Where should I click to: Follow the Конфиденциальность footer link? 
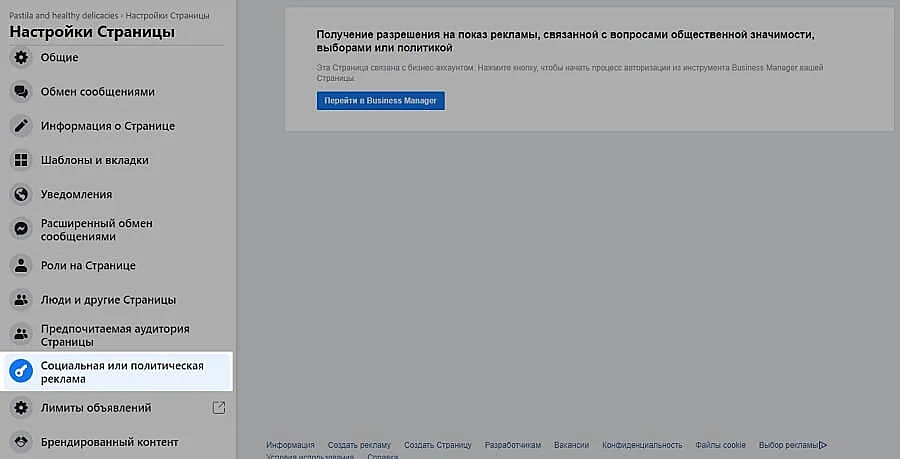(642, 445)
